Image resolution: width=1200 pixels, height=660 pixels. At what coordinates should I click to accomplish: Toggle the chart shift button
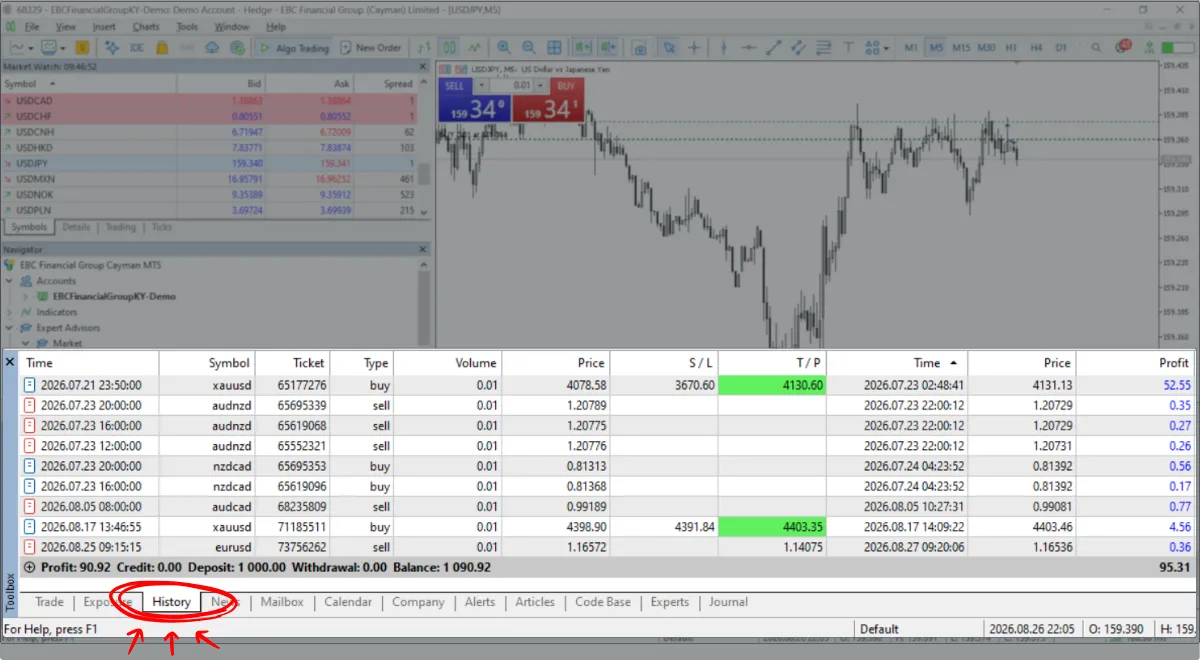(x=608, y=47)
